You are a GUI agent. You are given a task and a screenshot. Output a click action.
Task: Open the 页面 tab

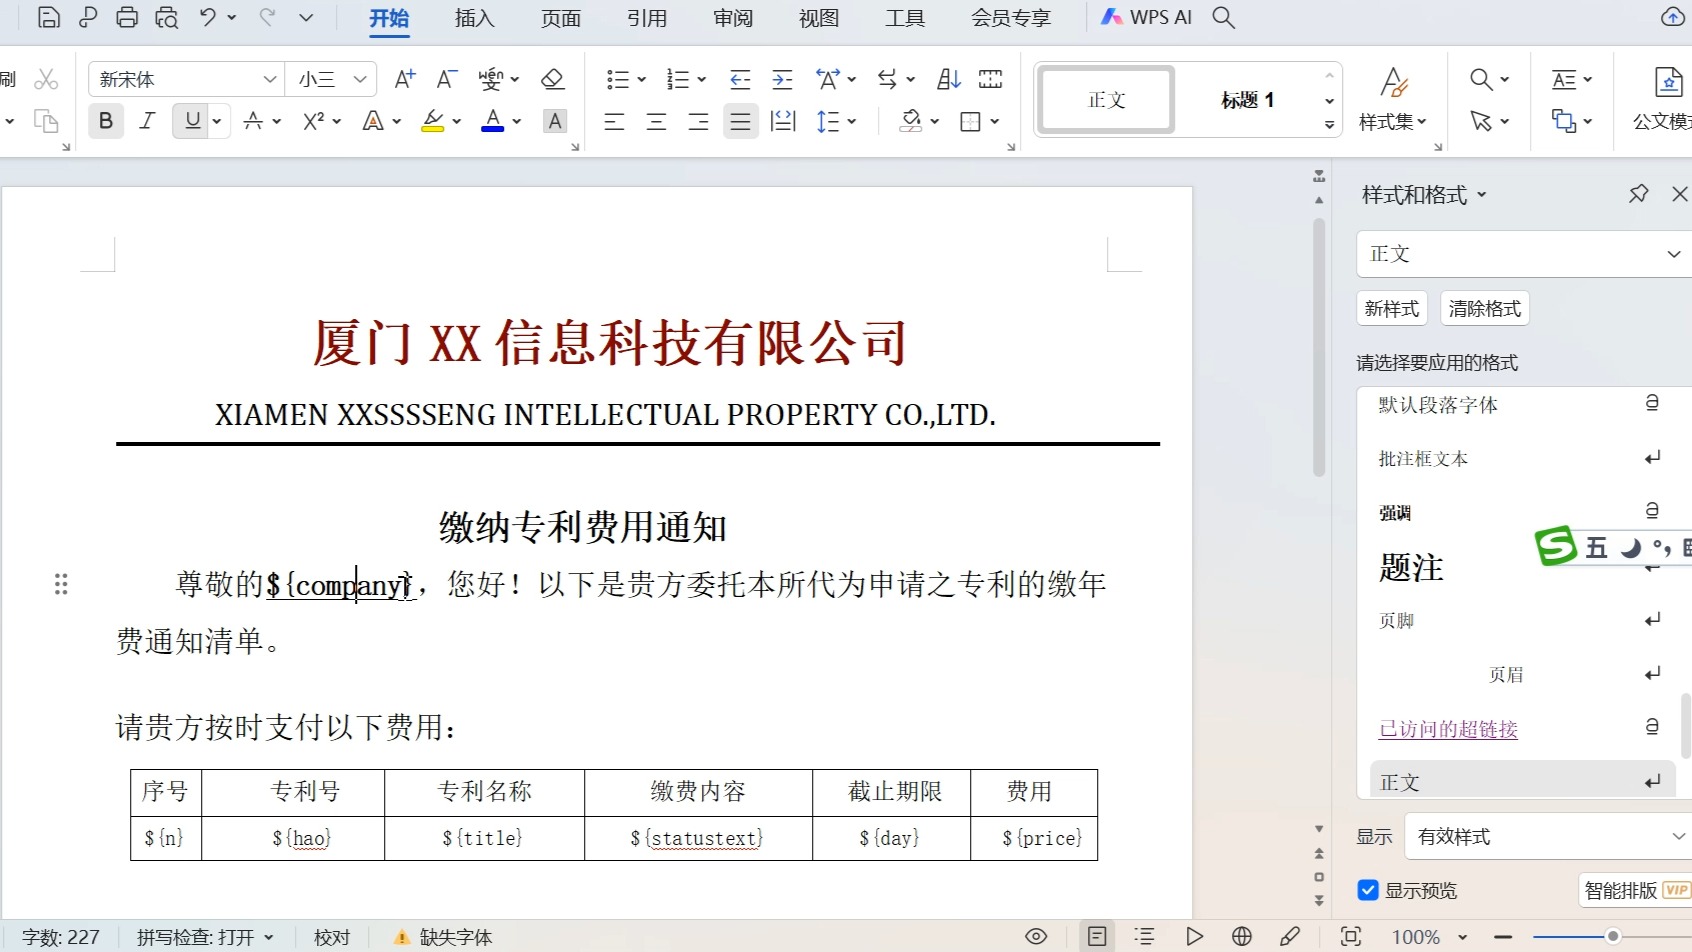tap(560, 18)
